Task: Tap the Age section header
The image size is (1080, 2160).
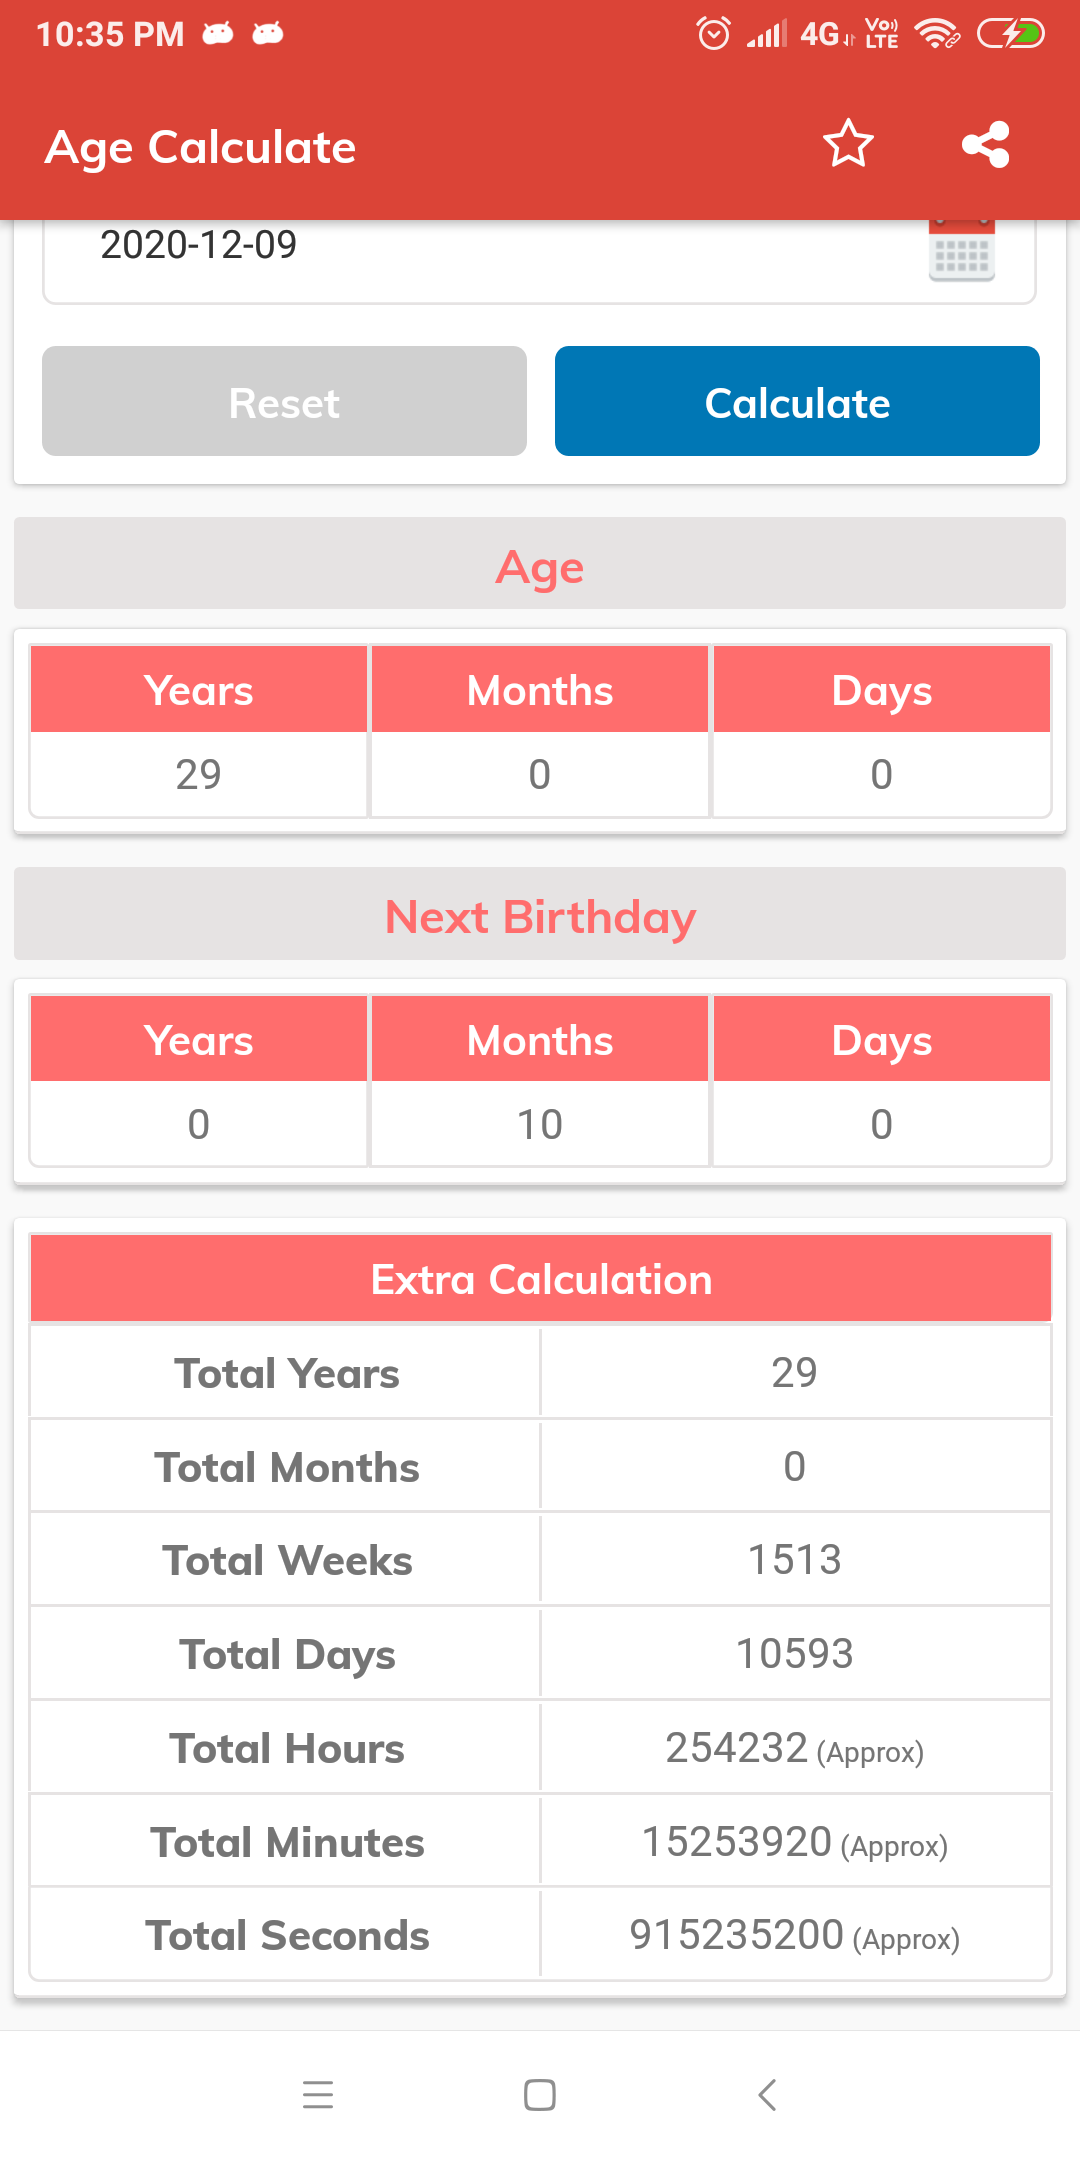Action: [540, 565]
